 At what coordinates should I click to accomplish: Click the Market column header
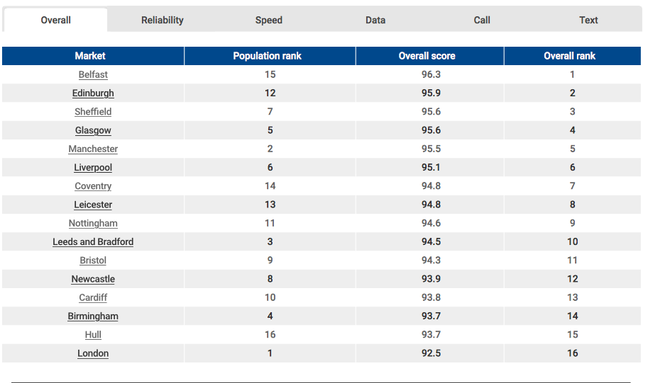(x=93, y=56)
